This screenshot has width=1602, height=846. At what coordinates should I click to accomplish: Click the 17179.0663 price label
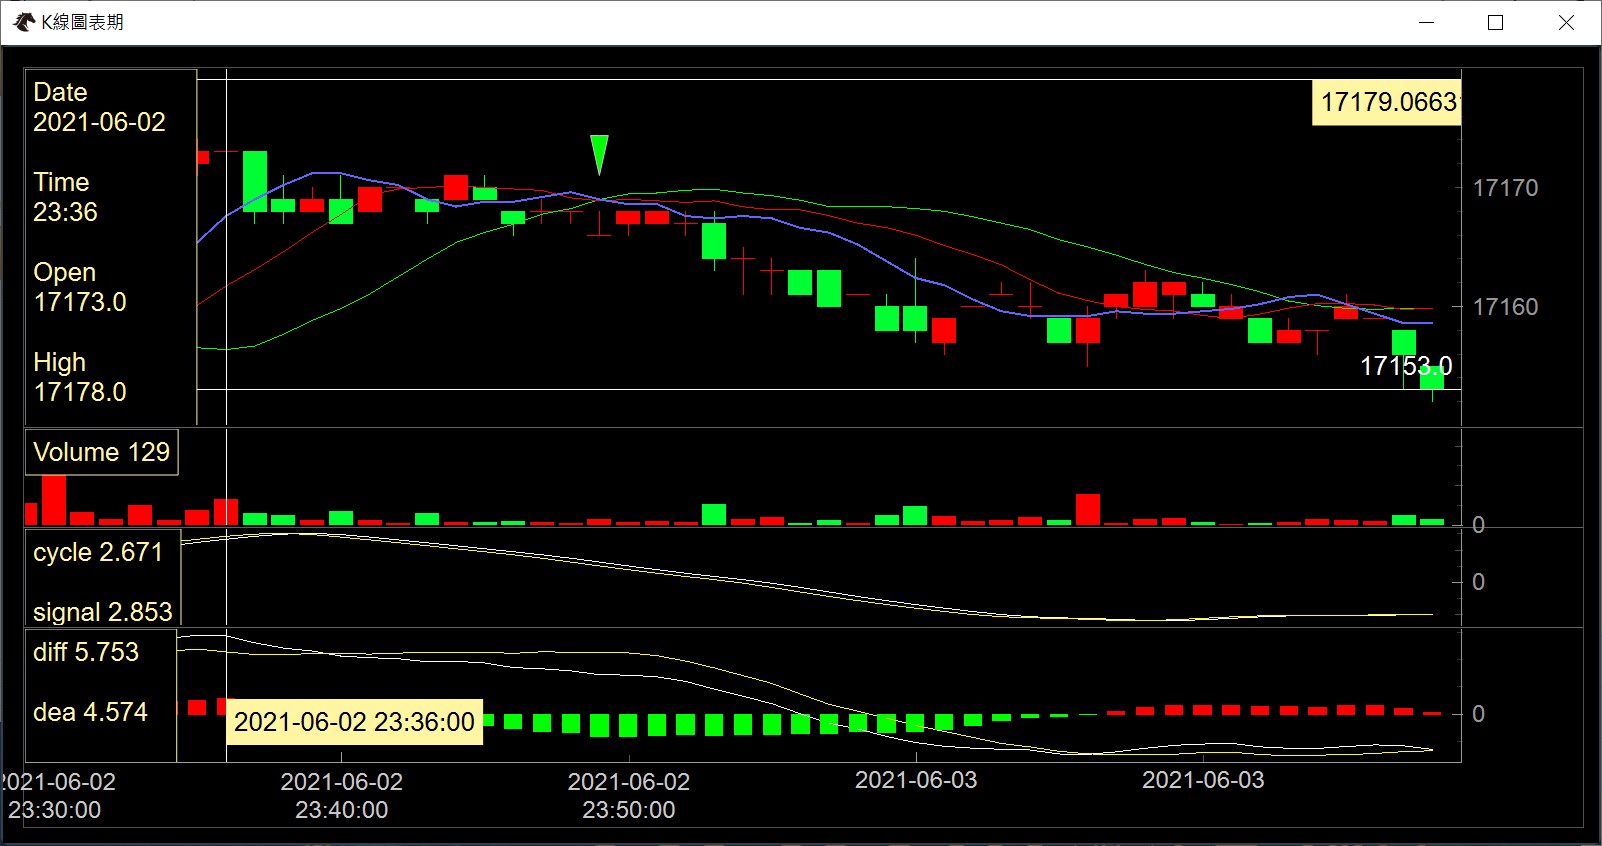coord(1387,102)
